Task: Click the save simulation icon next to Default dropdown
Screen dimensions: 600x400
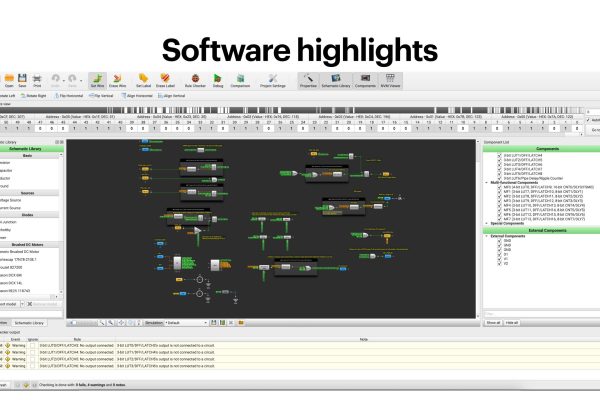Action: (214, 323)
